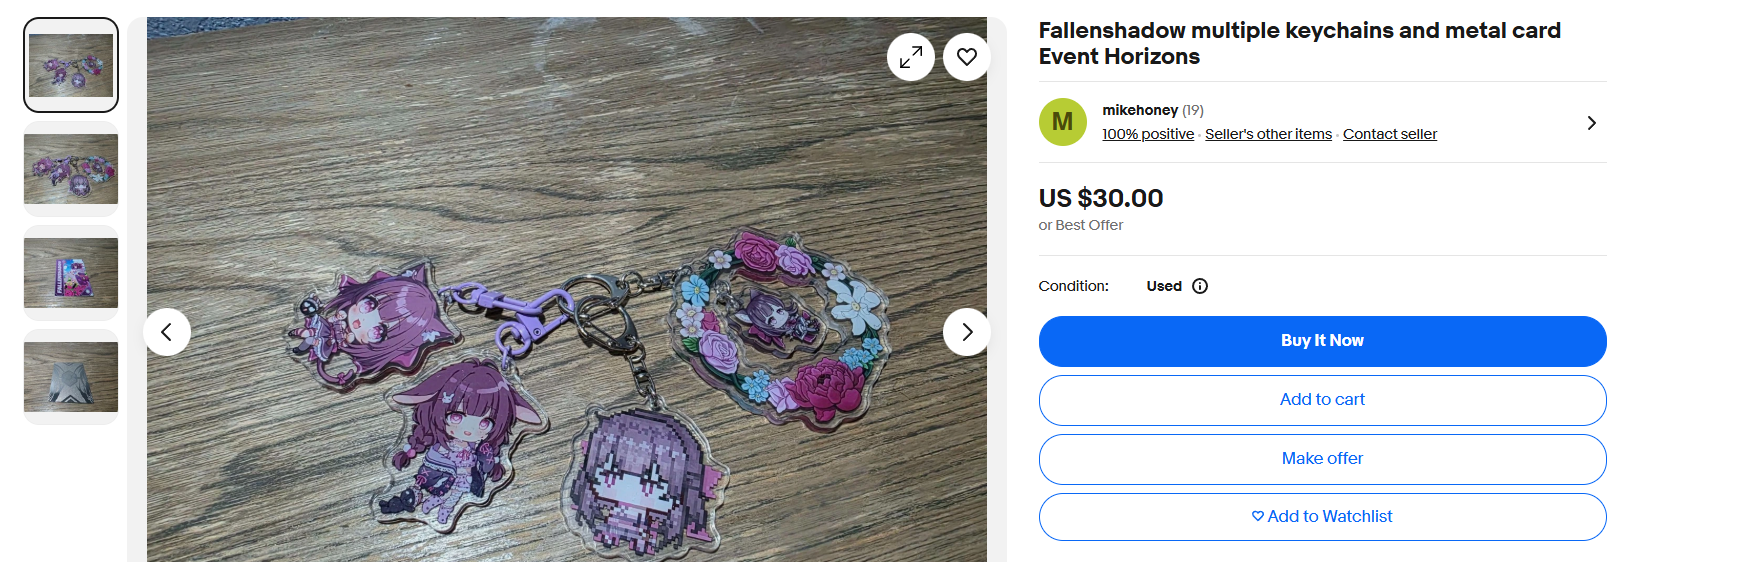Tap the heart icon on the photo
The image size is (1746, 562).
(x=966, y=57)
